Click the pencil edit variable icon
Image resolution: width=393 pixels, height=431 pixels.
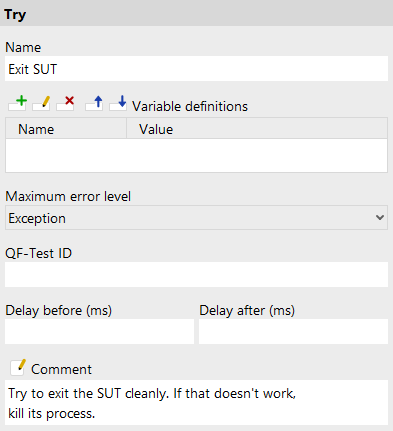(42, 103)
